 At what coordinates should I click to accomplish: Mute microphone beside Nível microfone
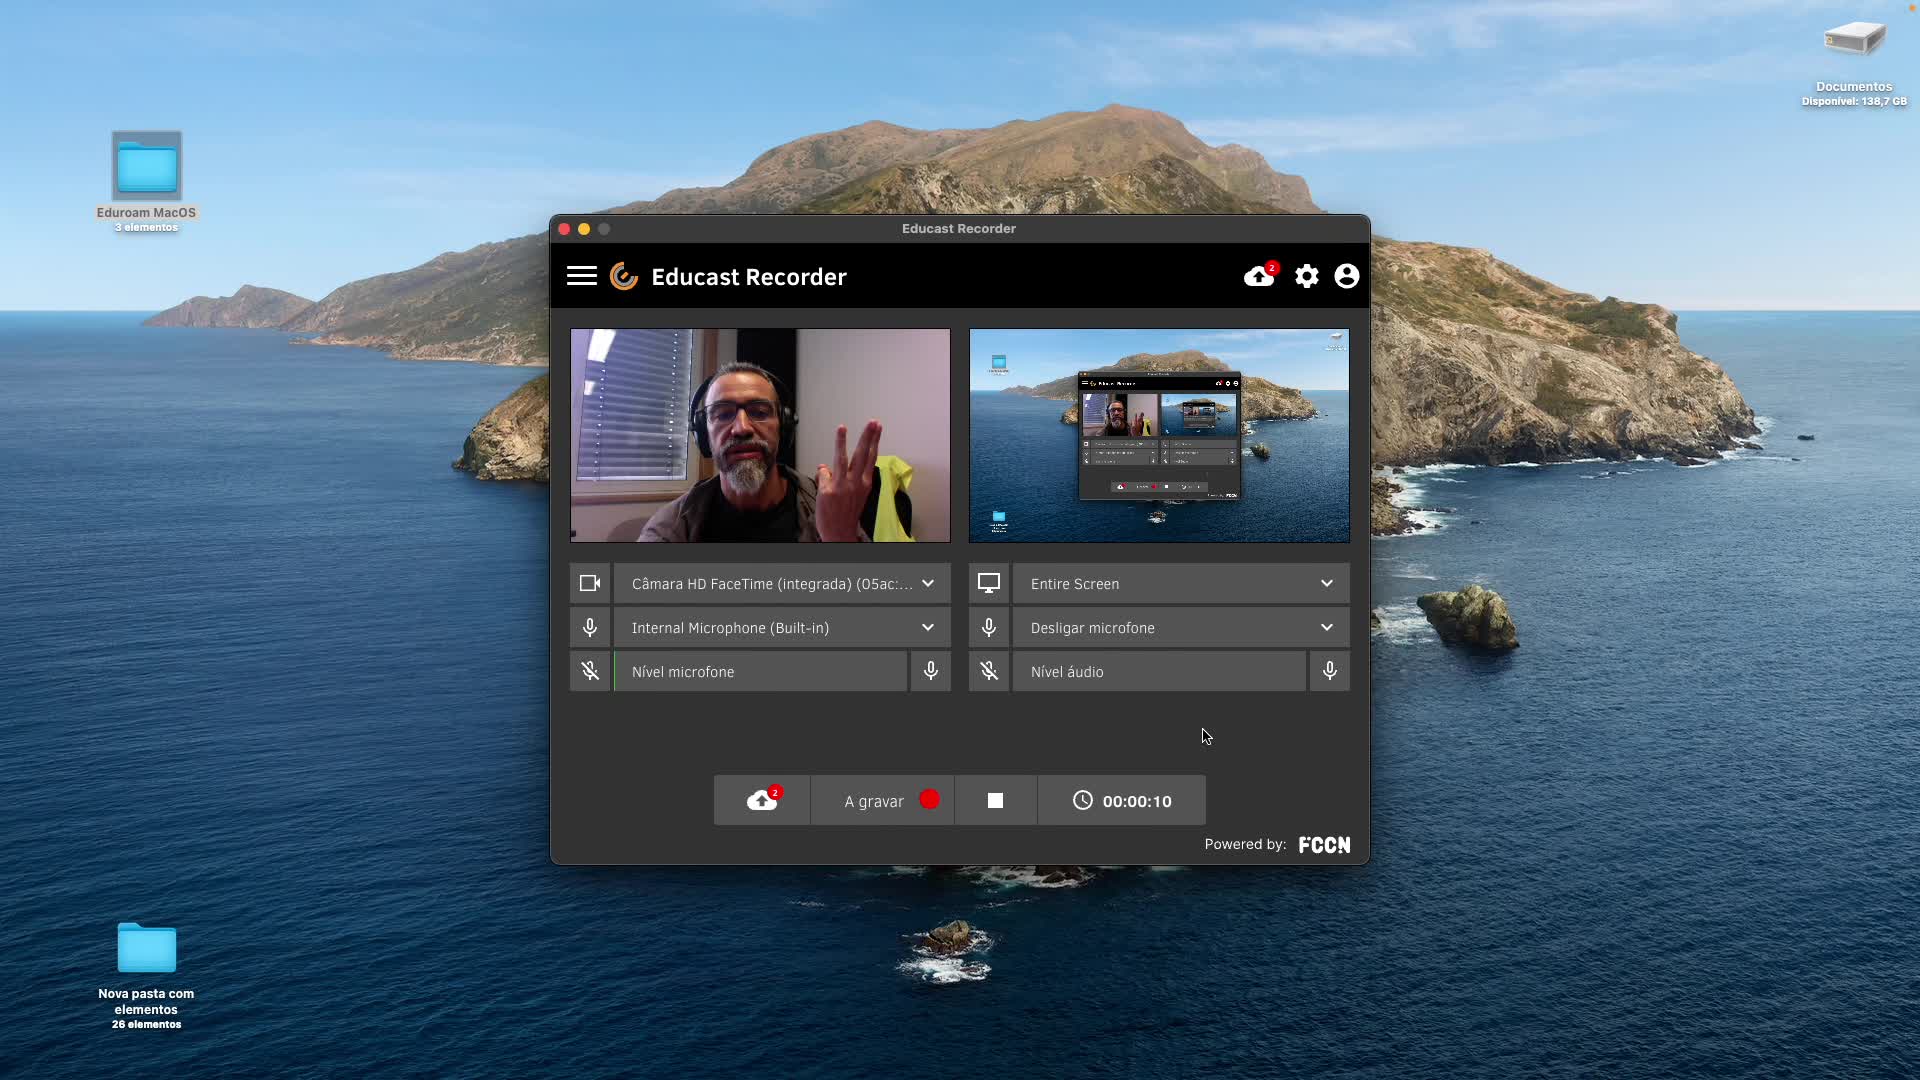click(x=590, y=671)
